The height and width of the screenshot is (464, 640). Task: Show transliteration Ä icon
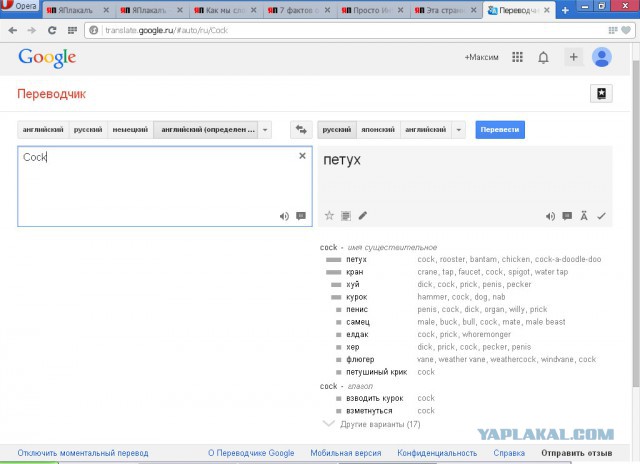point(584,216)
